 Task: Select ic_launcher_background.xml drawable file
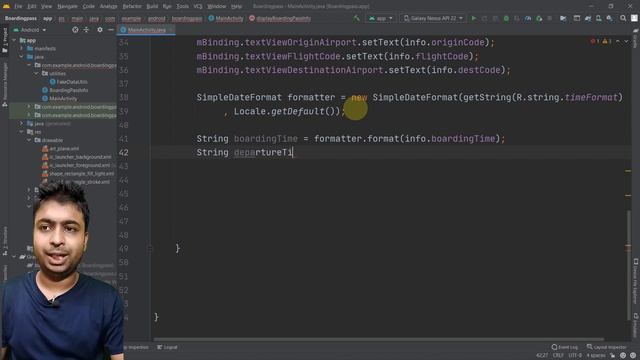click(76, 157)
